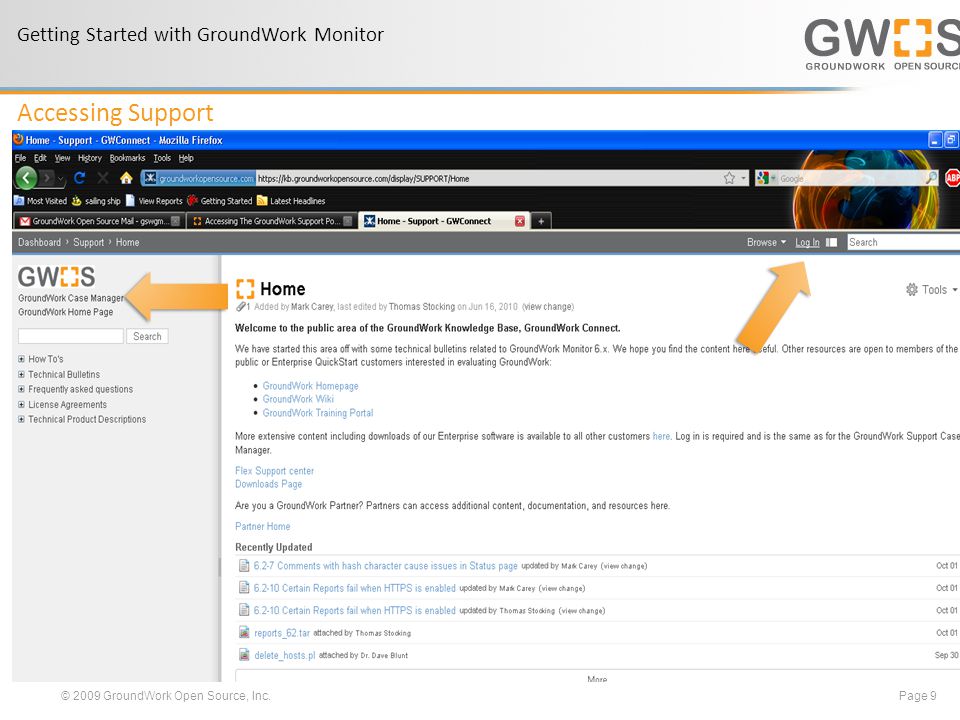The height and width of the screenshot is (720, 960).
Task: Open address bar history dropdown arrow
Action: (x=744, y=178)
